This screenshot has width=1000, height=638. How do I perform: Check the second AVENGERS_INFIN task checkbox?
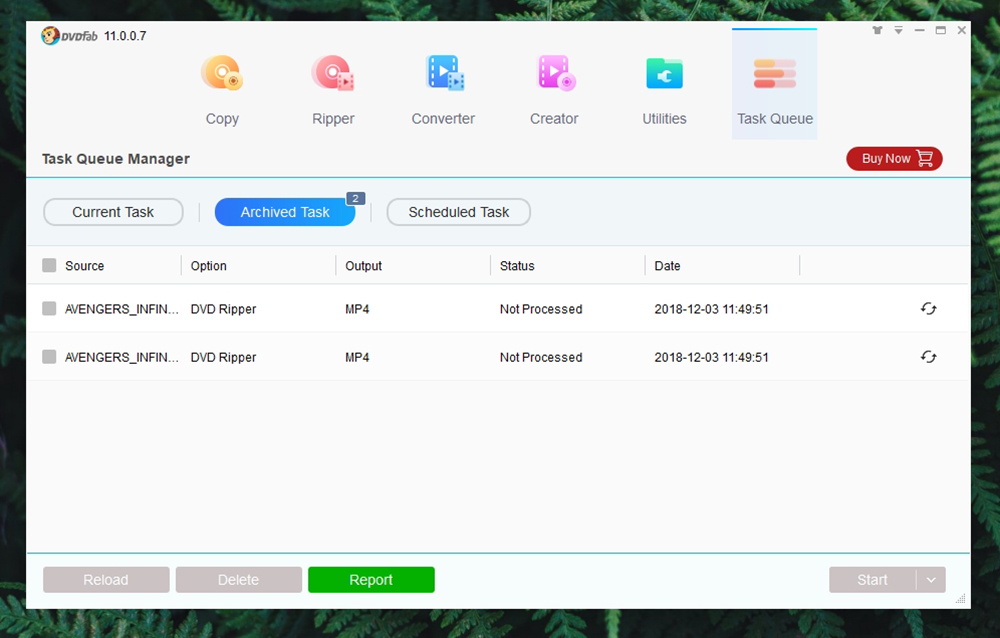(49, 357)
